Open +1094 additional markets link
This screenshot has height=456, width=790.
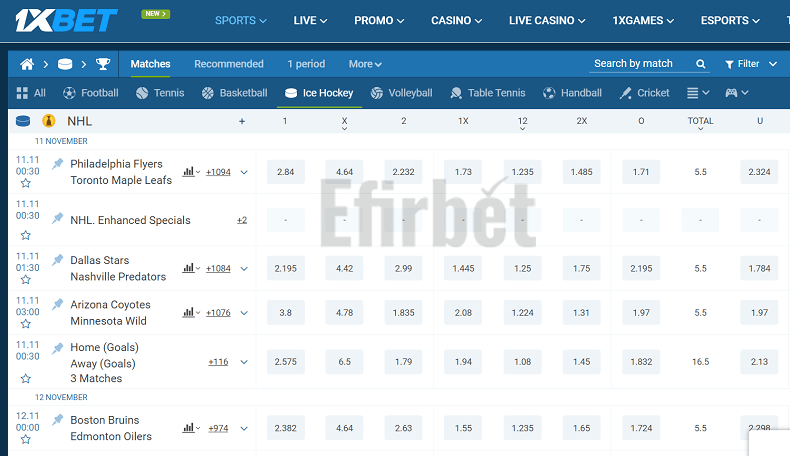point(218,172)
